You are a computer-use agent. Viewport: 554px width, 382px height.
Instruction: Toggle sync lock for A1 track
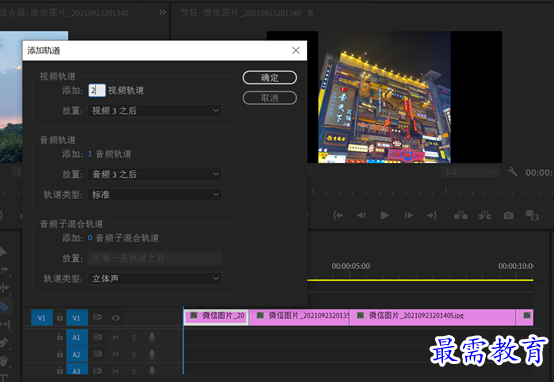[97, 337]
